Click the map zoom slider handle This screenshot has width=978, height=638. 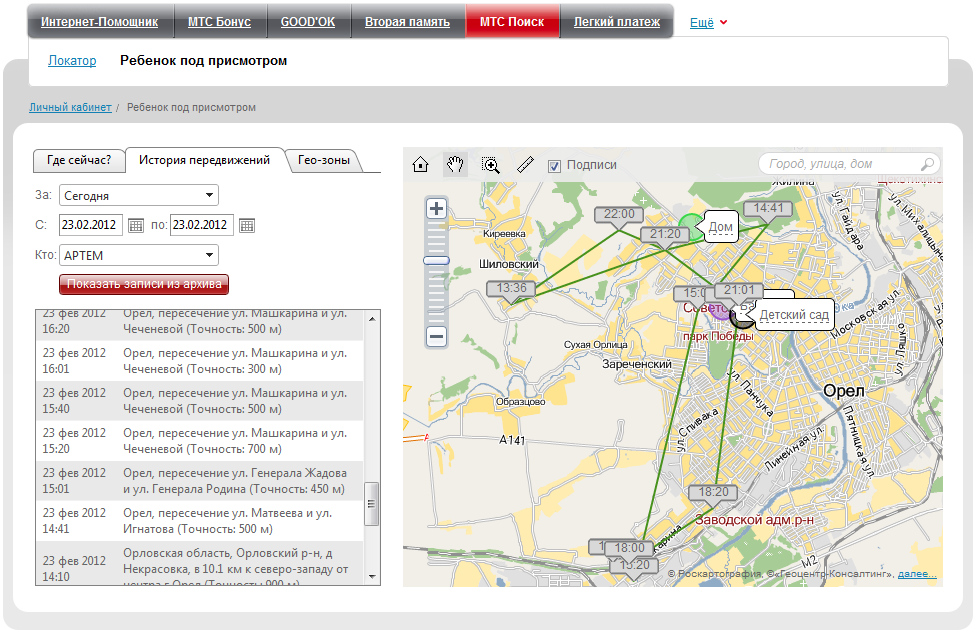(x=437, y=260)
